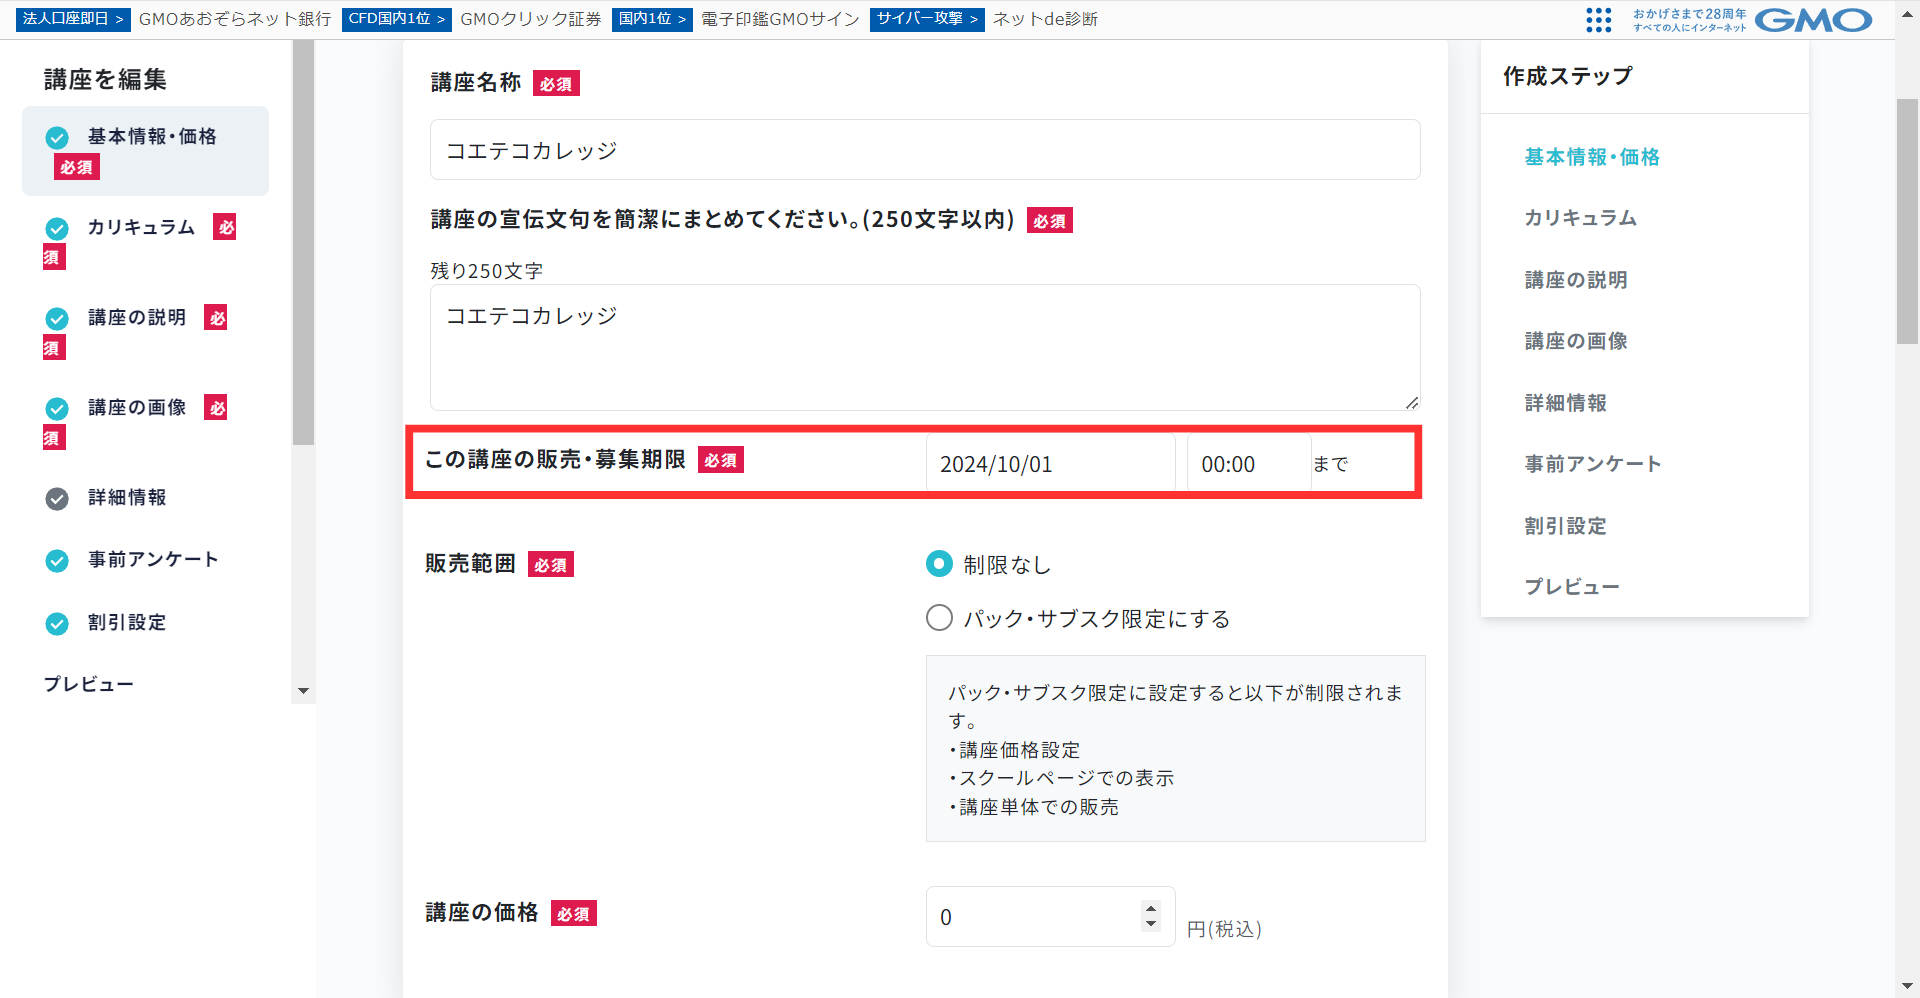Screen dimensions: 1920x998
Task: Jump to 講座の画像 in 作成ステップ
Action: click(1575, 342)
